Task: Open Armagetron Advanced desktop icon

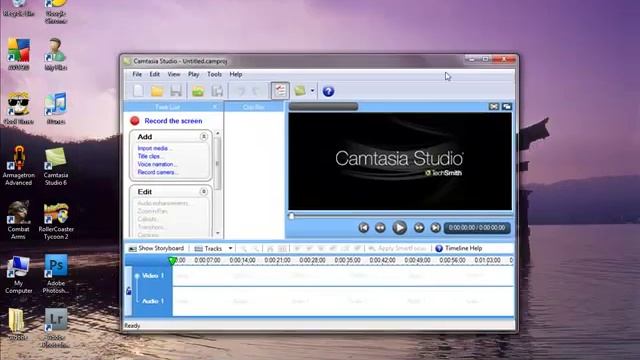Action: tap(18, 167)
